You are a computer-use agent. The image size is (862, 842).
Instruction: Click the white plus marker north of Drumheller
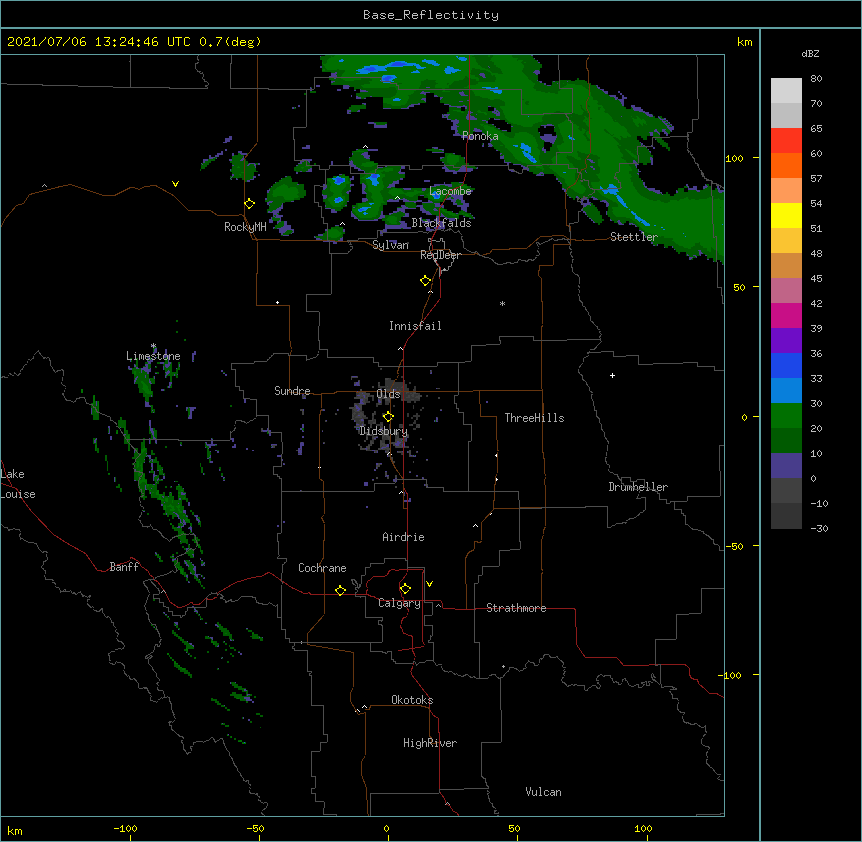[x=612, y=375]
